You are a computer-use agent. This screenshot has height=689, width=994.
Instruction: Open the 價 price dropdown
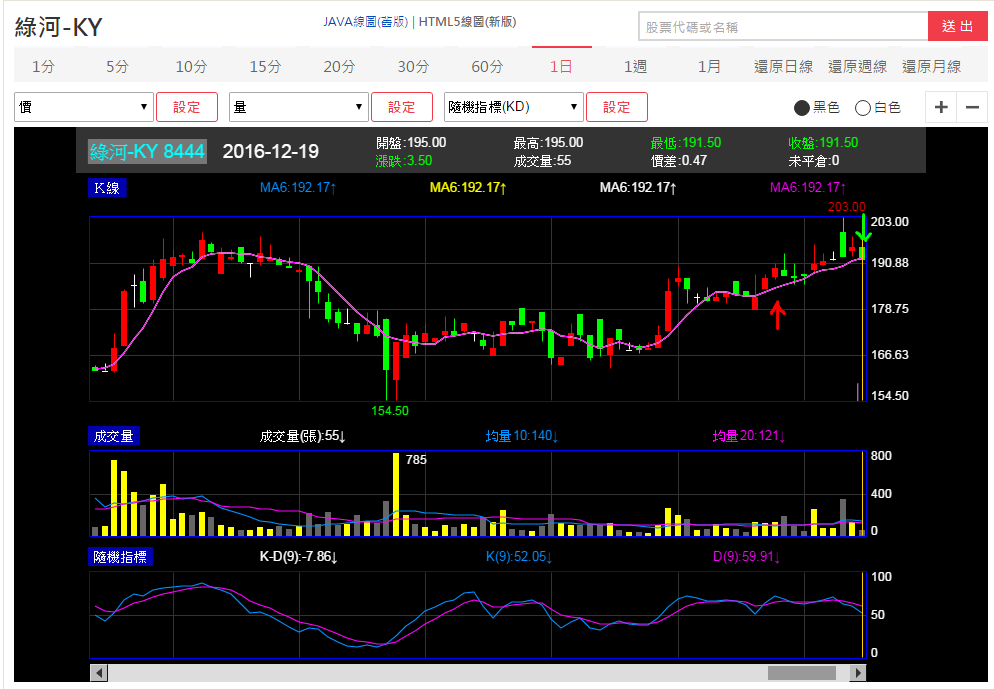click(x=84, y=107)
